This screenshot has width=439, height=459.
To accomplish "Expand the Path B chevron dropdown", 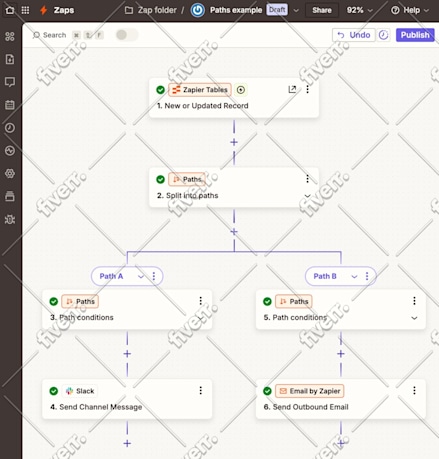I will tap(354, 276).
